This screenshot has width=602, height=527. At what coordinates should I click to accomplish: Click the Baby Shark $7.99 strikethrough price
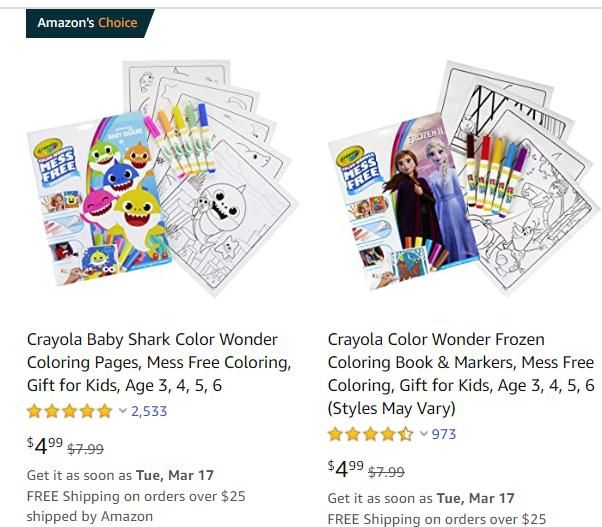click(87, 449)
